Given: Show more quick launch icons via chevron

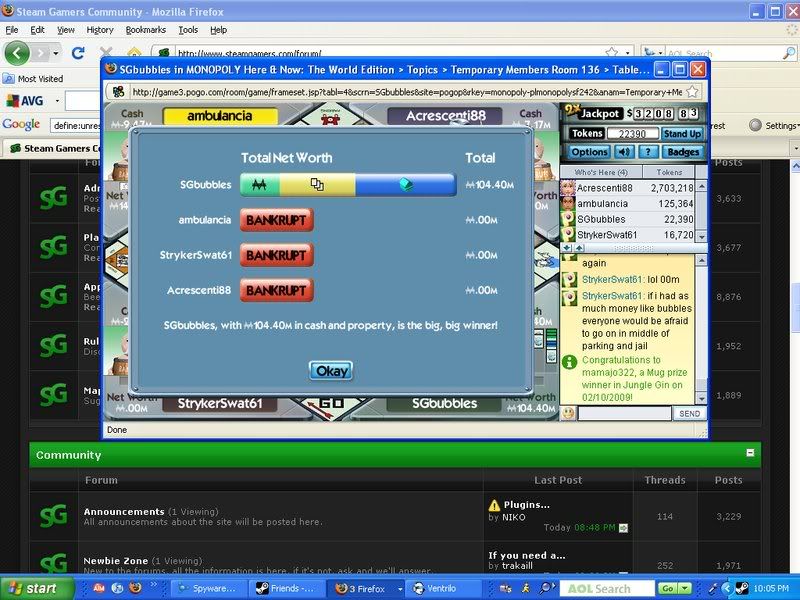Looking at the screenshot, I should 153,585.
